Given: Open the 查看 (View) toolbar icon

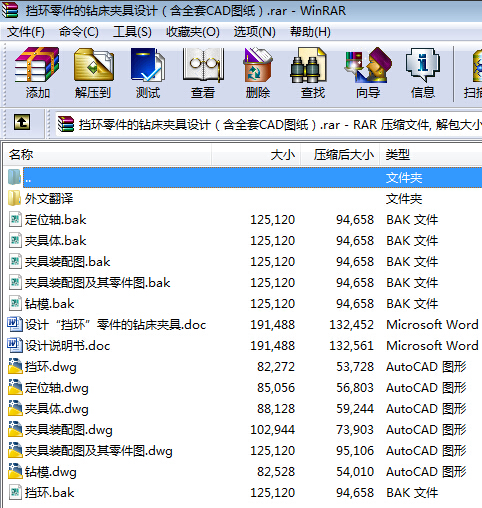Looking at the screenshot, I should coord(203,65).
